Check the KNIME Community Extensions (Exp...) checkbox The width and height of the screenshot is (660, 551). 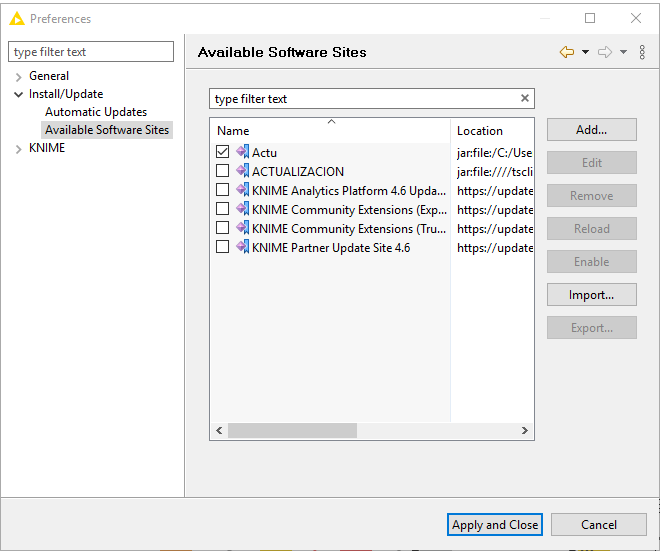[x=222, y=208]
